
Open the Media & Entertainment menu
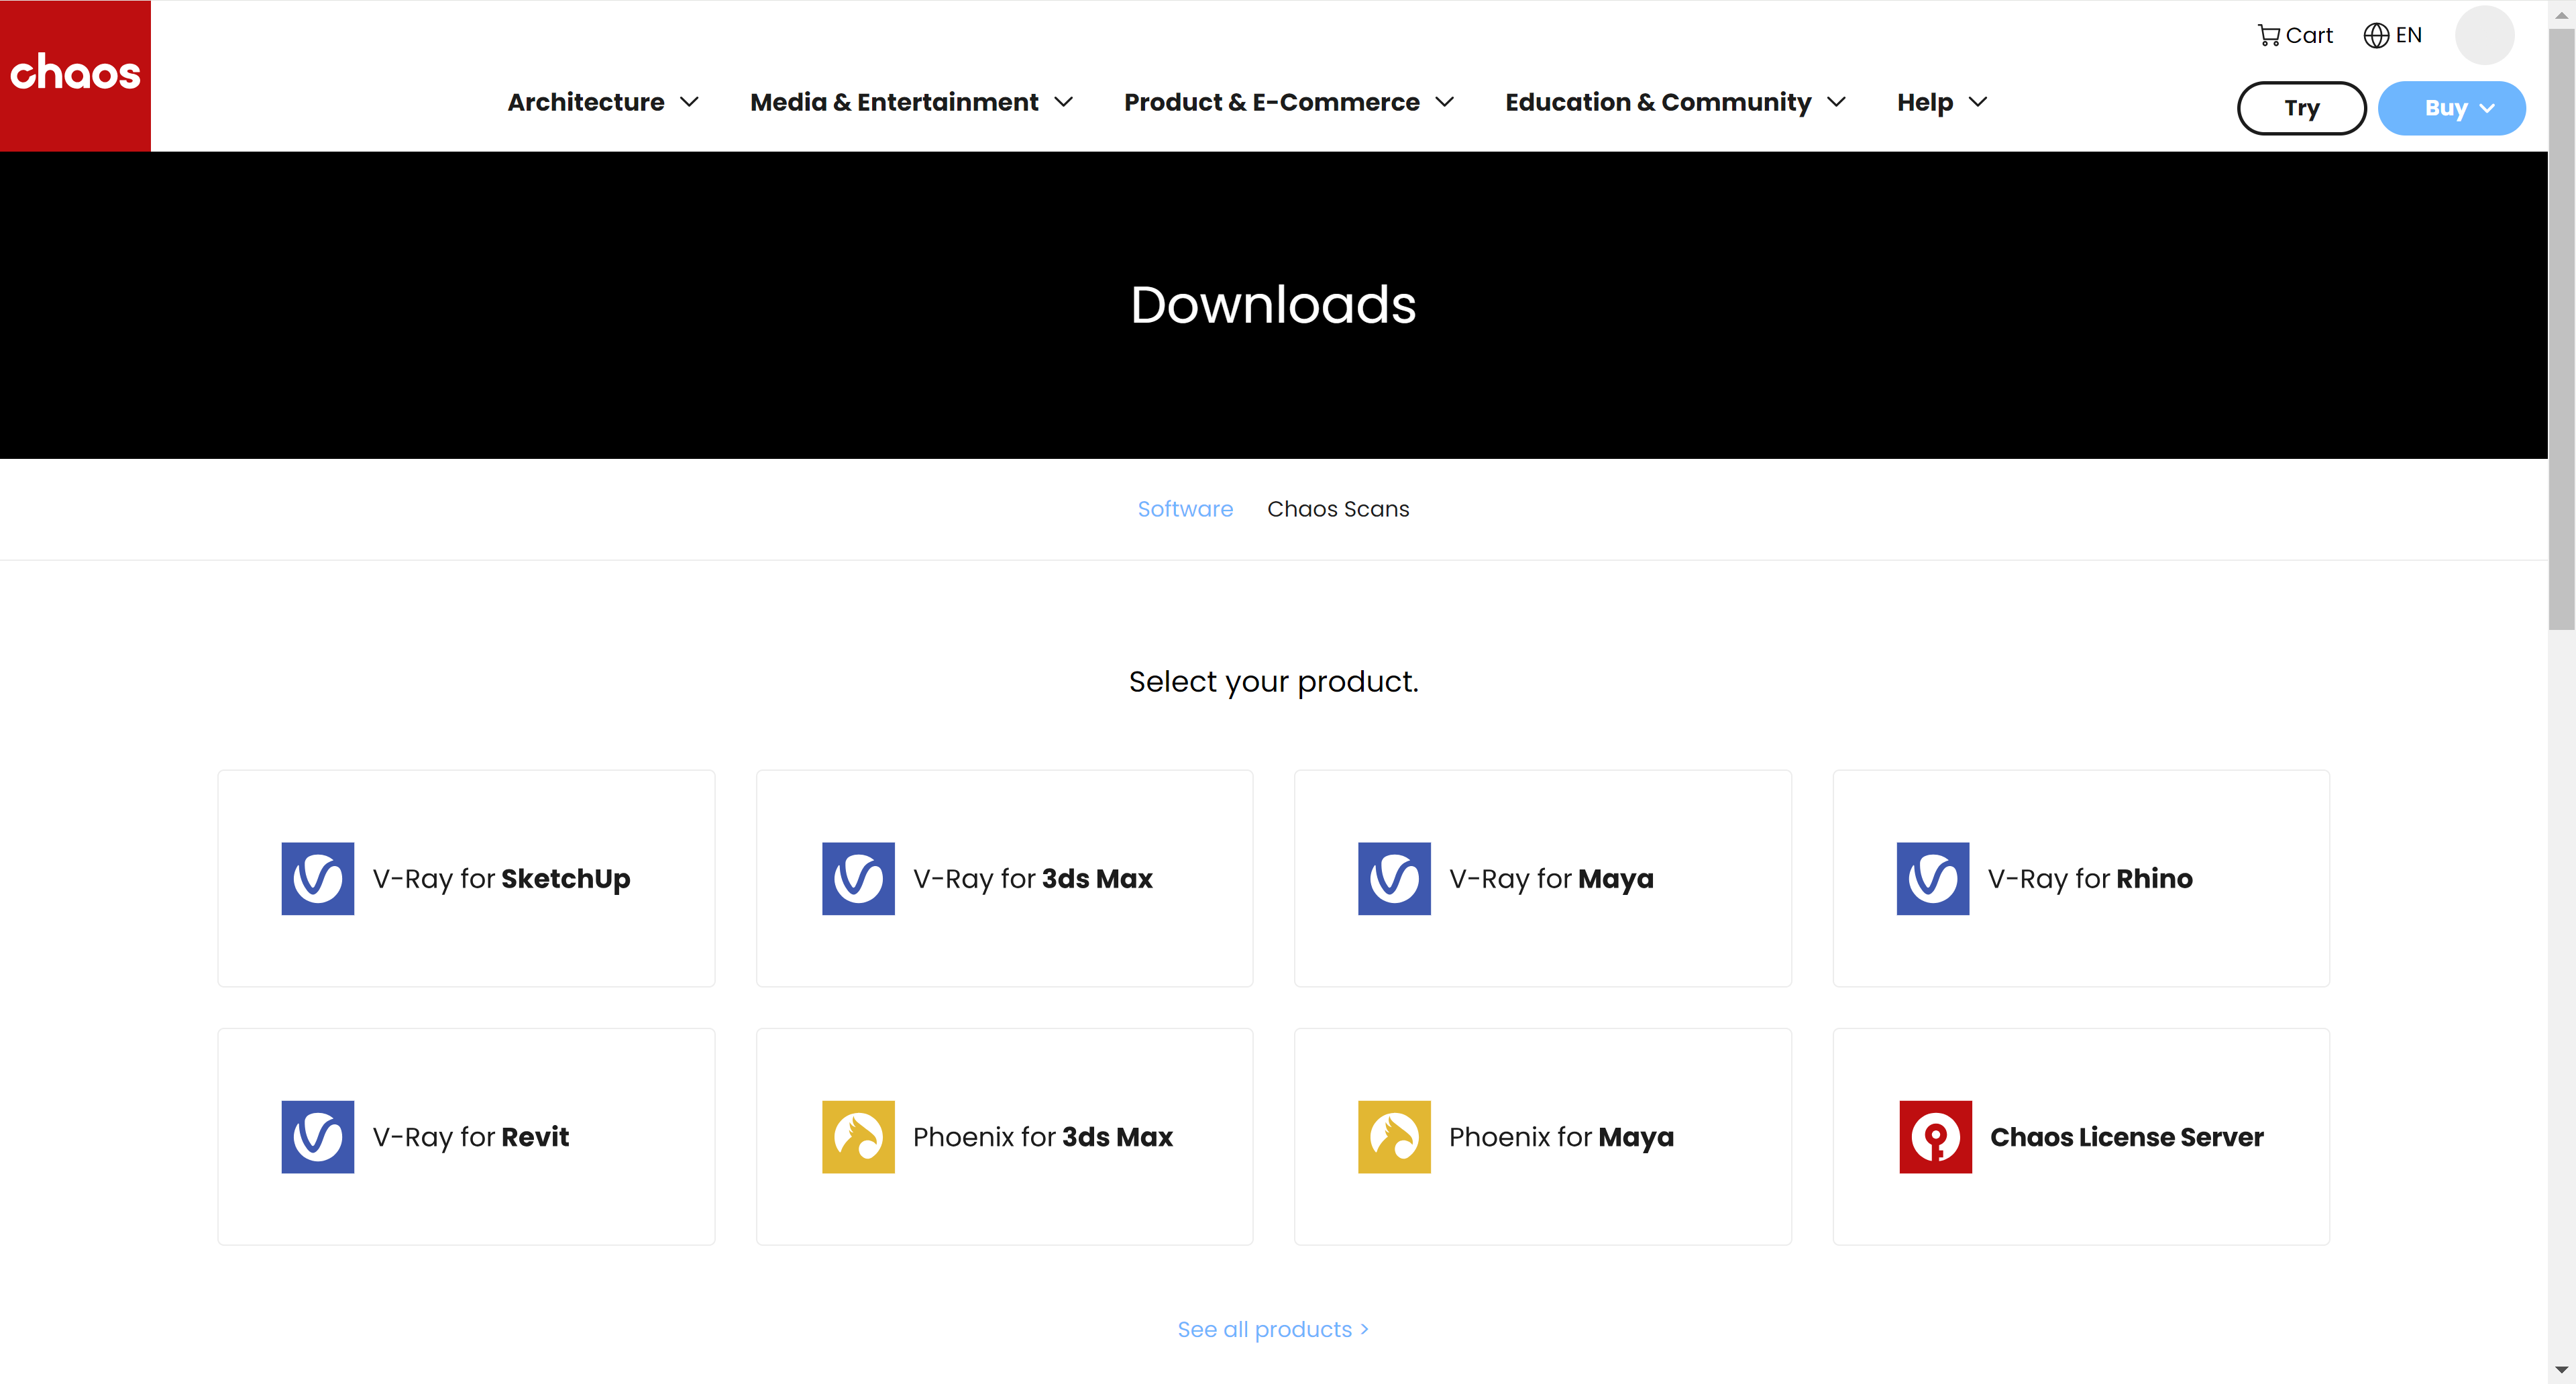click(x=894, y=103)
